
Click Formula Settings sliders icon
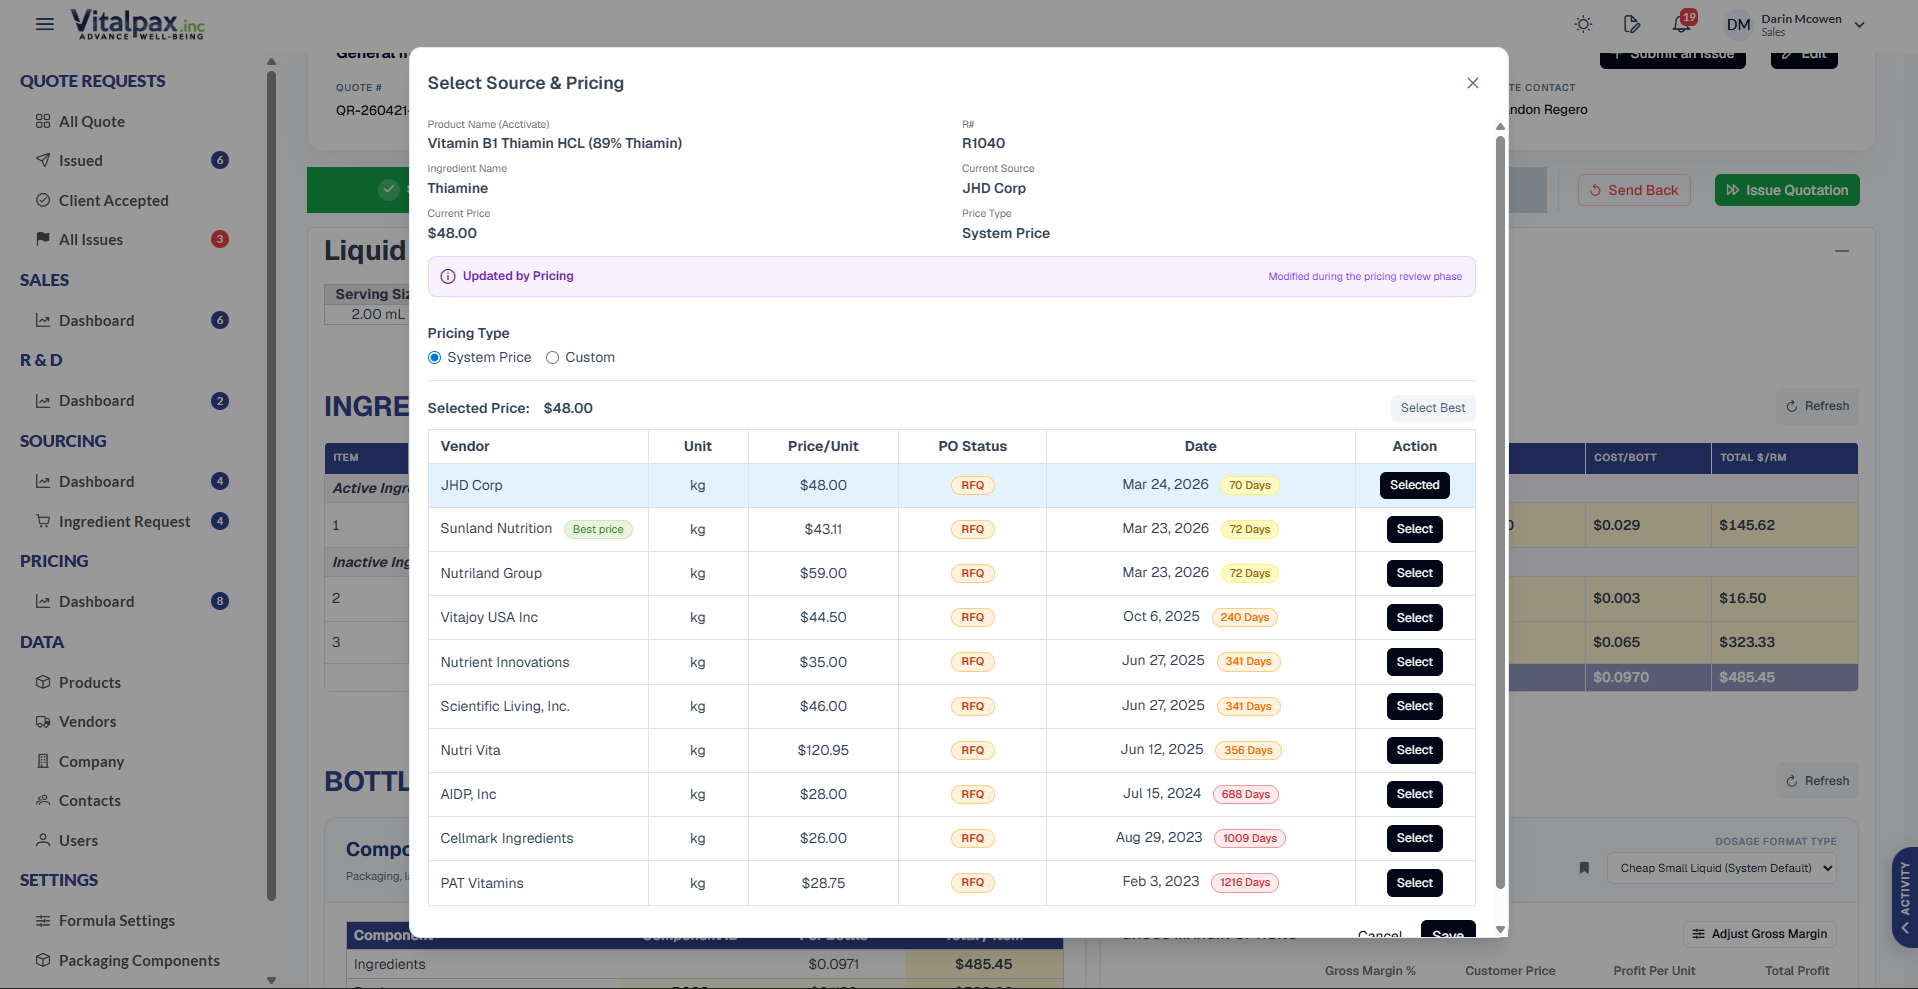43,920
